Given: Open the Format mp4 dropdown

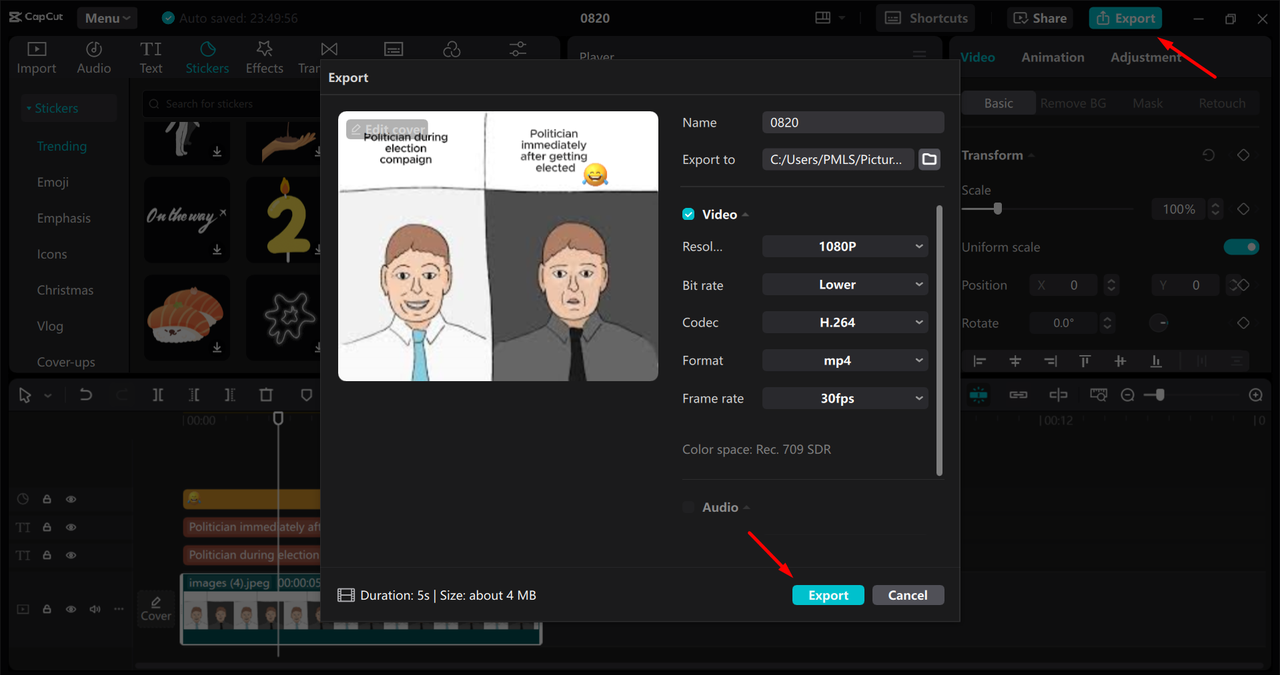Looking at the screenshot, I should click(x=845, y=360).
